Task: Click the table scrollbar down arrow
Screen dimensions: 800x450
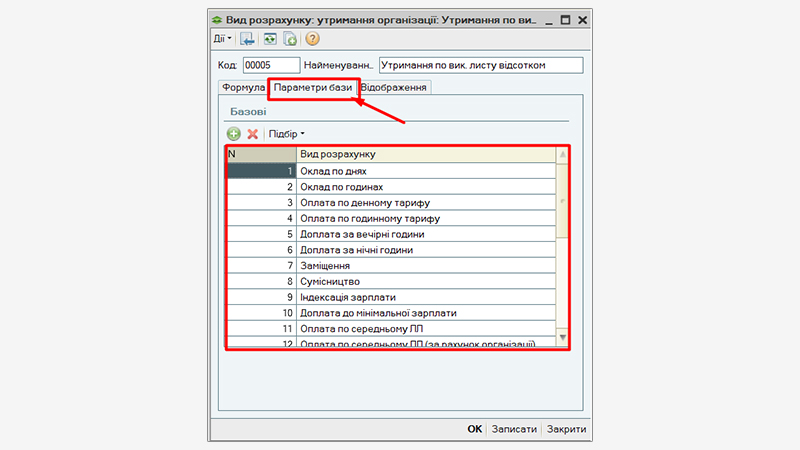Action: point(562,338)
